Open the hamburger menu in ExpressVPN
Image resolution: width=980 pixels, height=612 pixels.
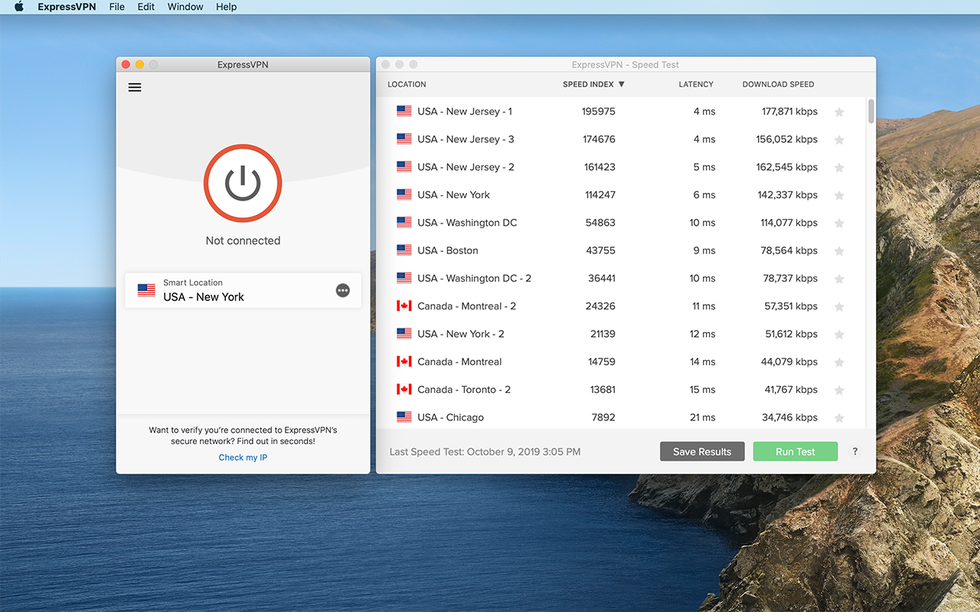click(x=135, y=86)
